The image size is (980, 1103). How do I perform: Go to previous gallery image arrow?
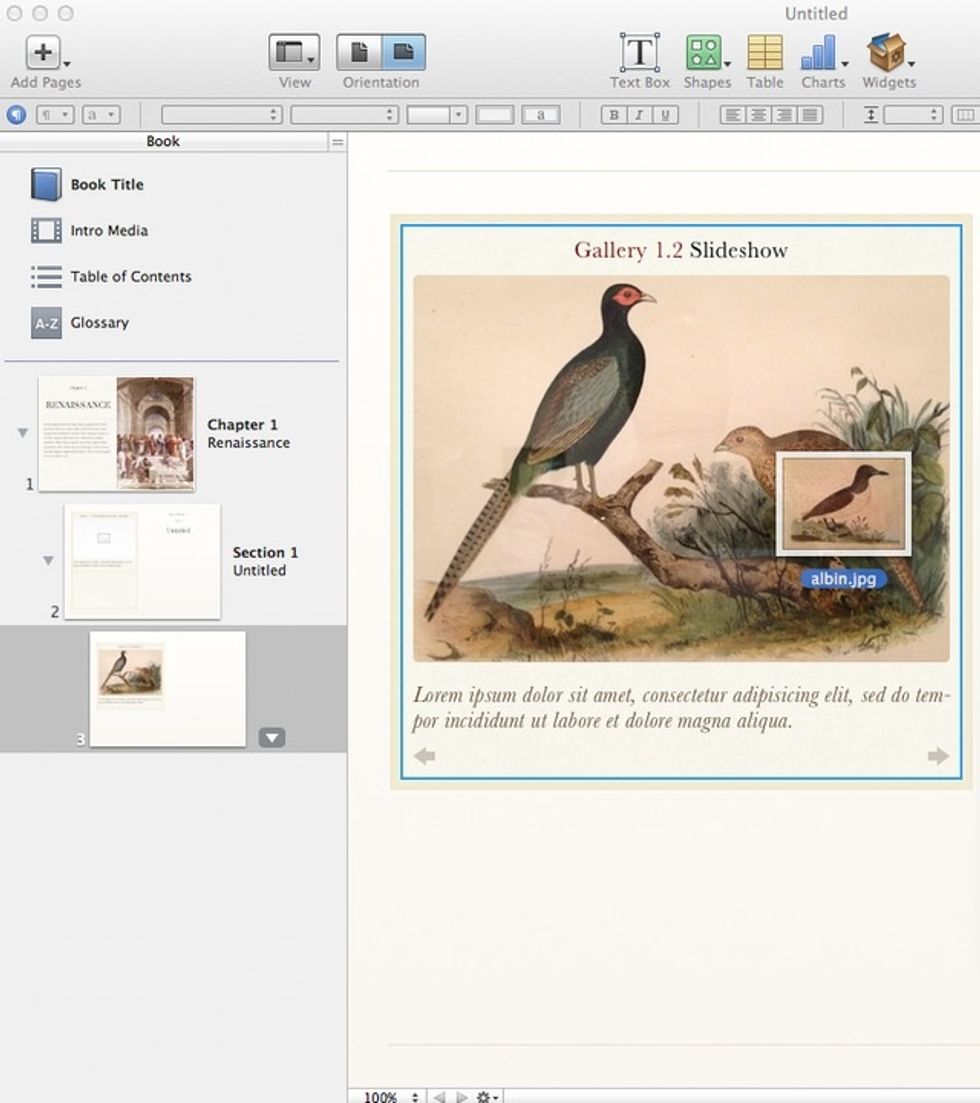click(x=425, y=756)
